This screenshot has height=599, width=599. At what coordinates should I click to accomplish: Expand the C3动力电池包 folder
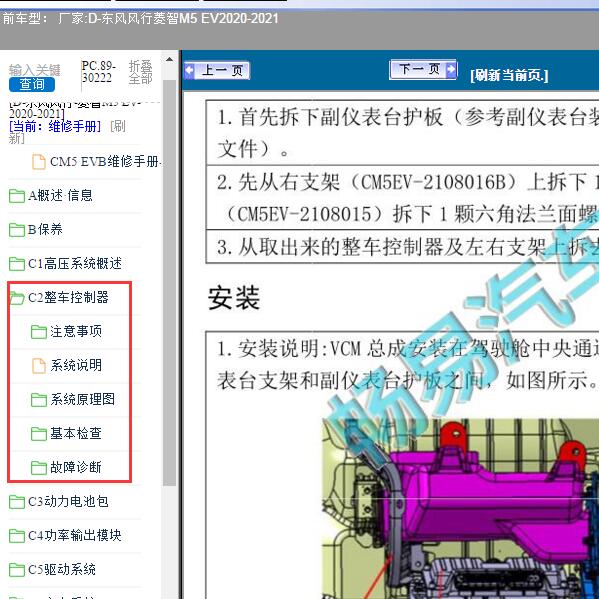(68, 501)
